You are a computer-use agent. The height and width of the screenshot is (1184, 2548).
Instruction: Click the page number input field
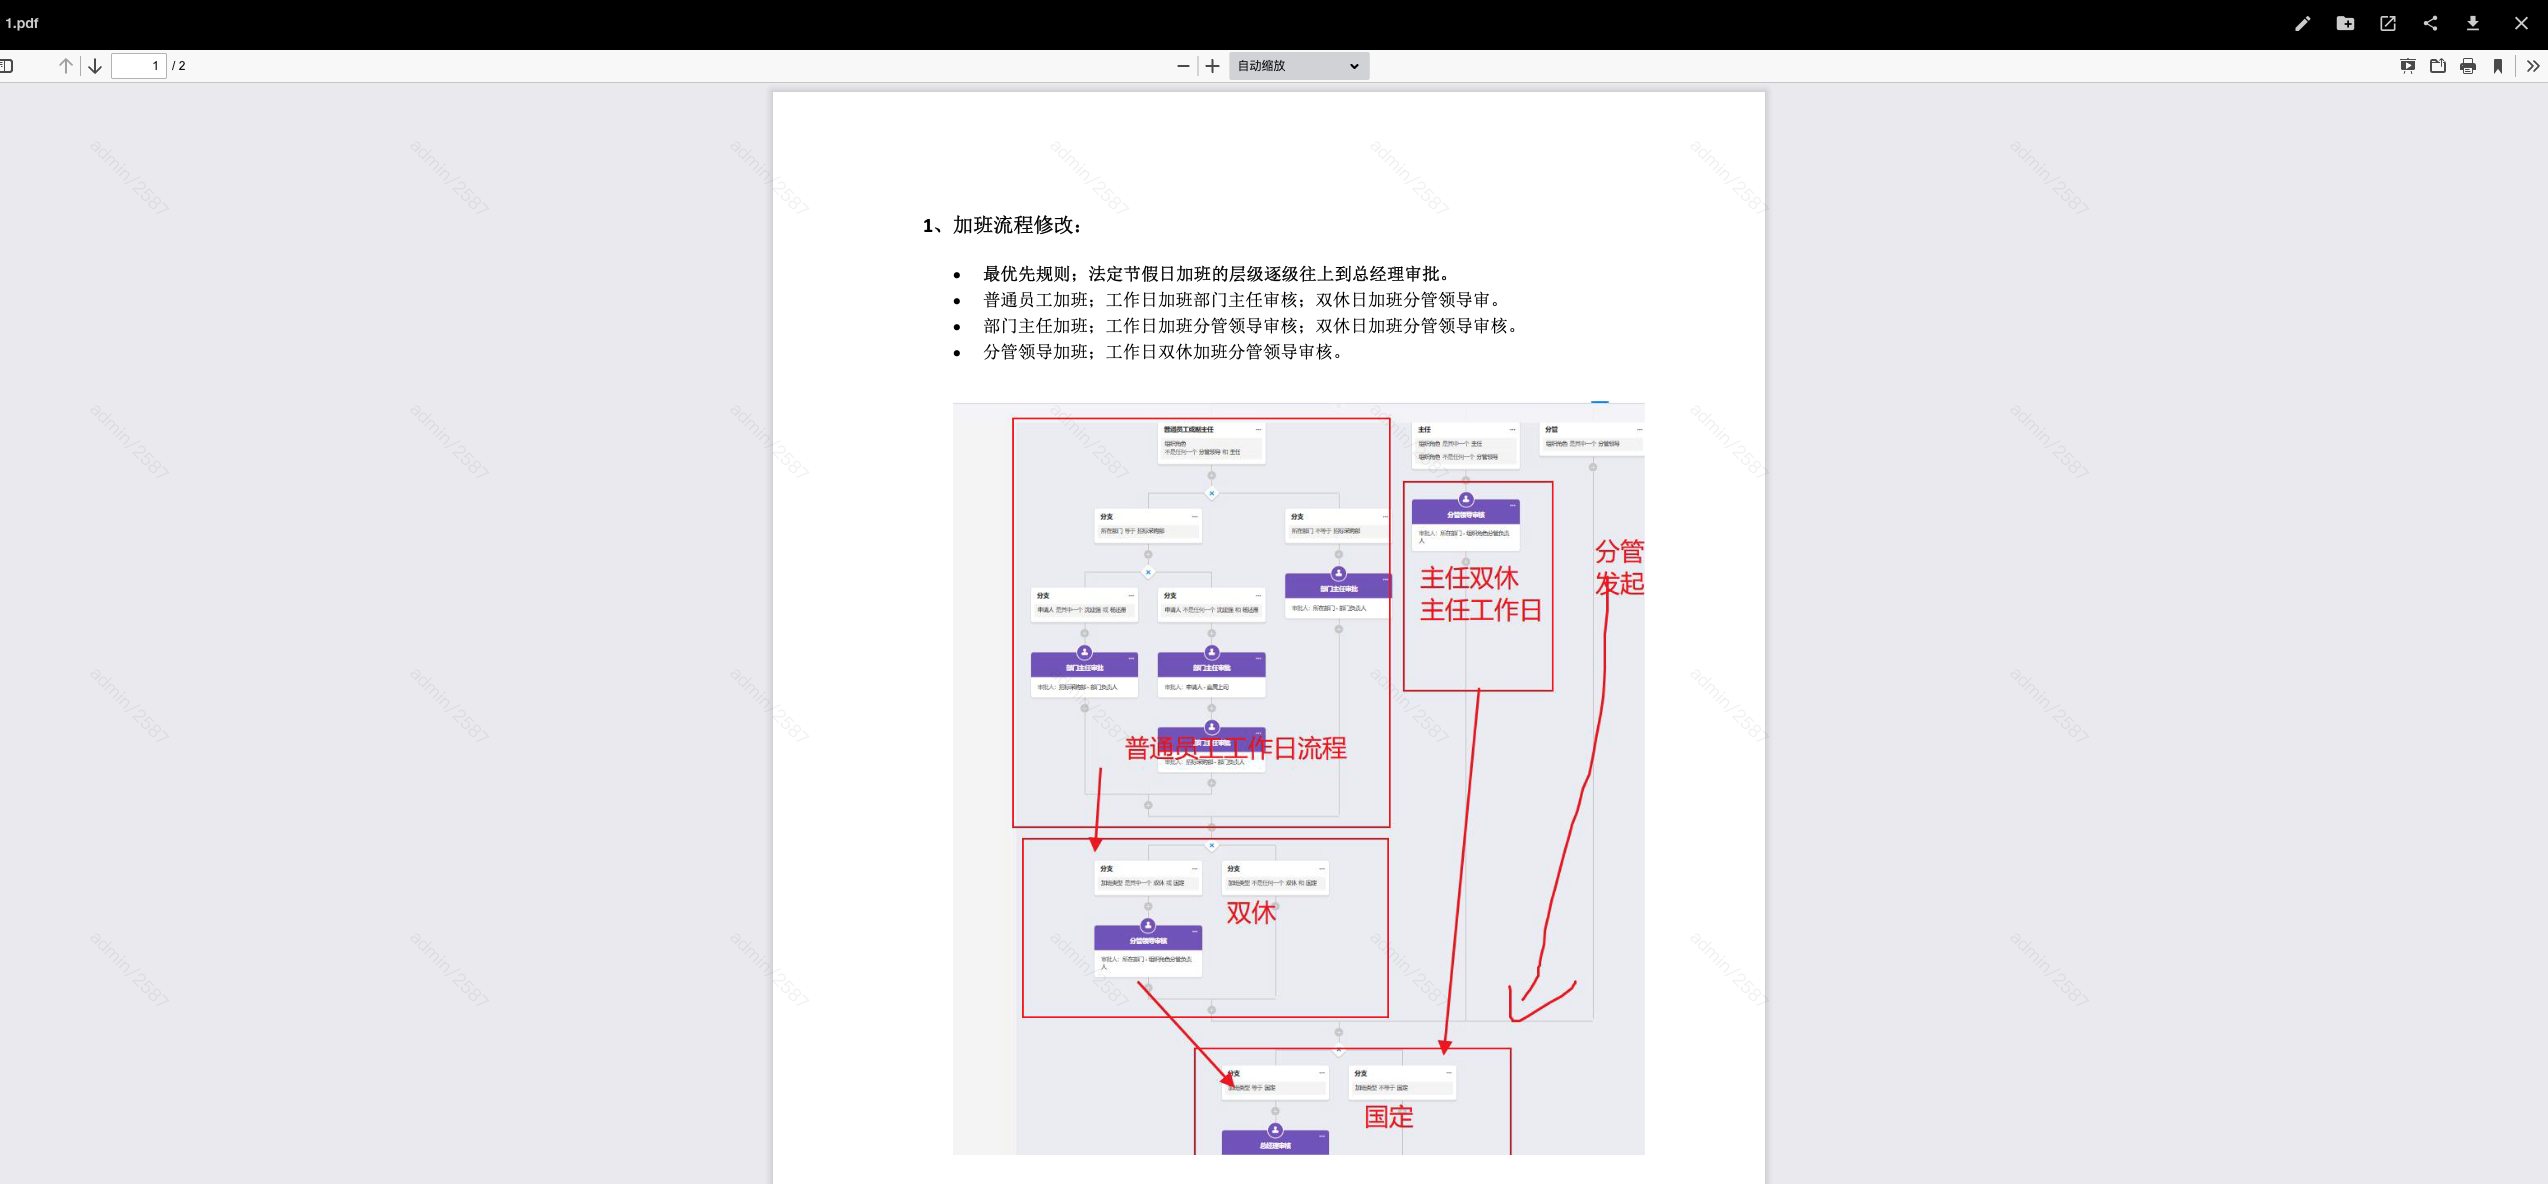click(139, 66)
